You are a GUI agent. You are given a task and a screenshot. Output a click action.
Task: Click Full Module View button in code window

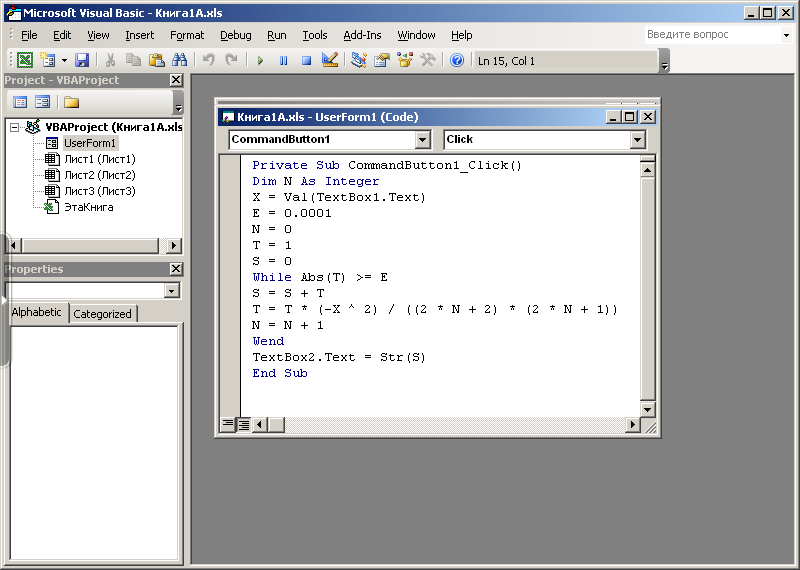click(244, 424)
